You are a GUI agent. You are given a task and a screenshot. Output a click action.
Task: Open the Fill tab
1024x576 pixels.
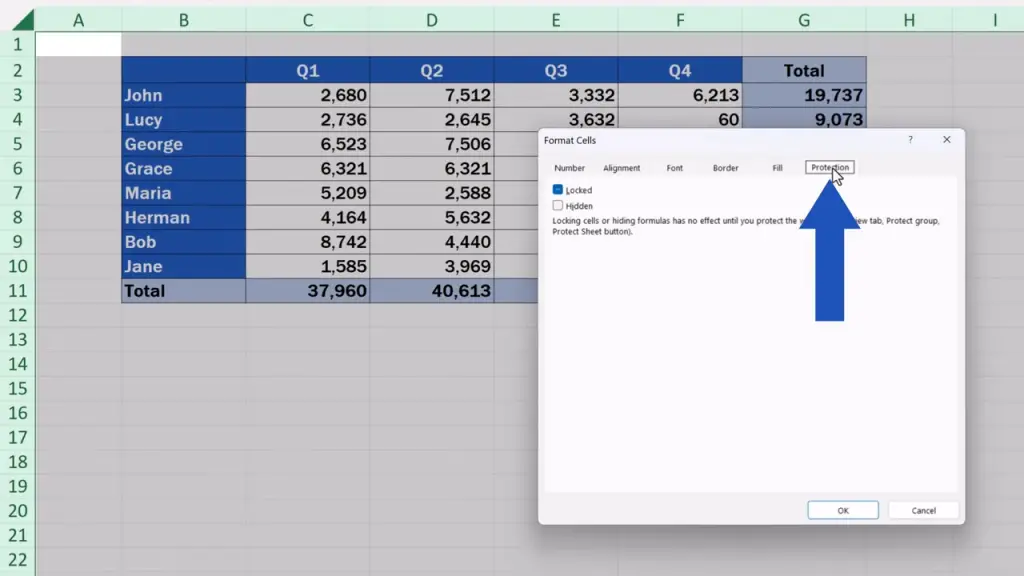pyautogui.click(x=777, y=168)
